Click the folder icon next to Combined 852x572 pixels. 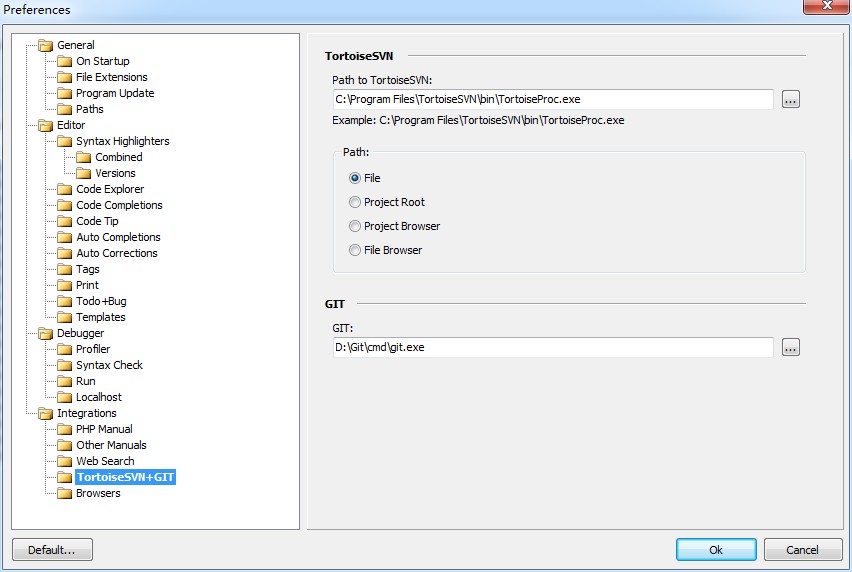tap(84, 158)
